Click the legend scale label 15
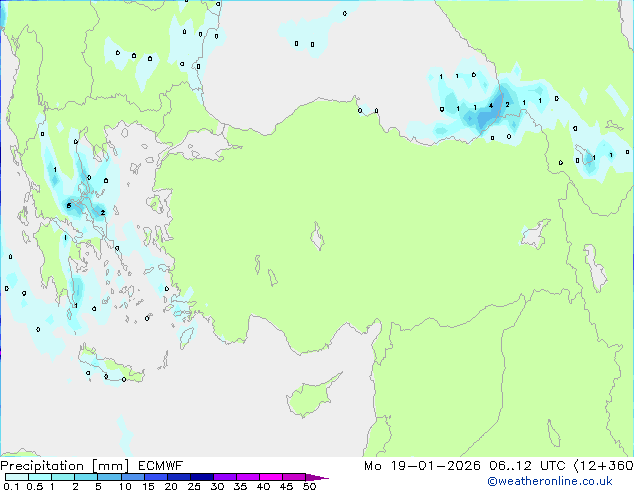Screen dimensions: 634x490 pyautogui.click(x=148, y=486)
